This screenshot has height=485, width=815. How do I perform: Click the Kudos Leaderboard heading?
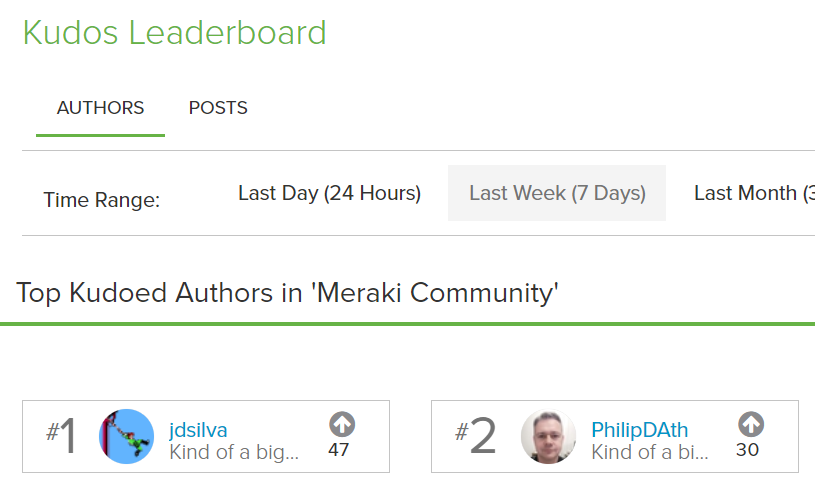(x=175, y=33)
